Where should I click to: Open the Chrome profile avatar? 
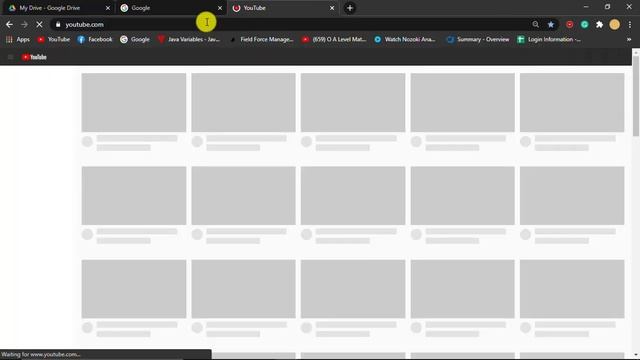tap(614, 24)
